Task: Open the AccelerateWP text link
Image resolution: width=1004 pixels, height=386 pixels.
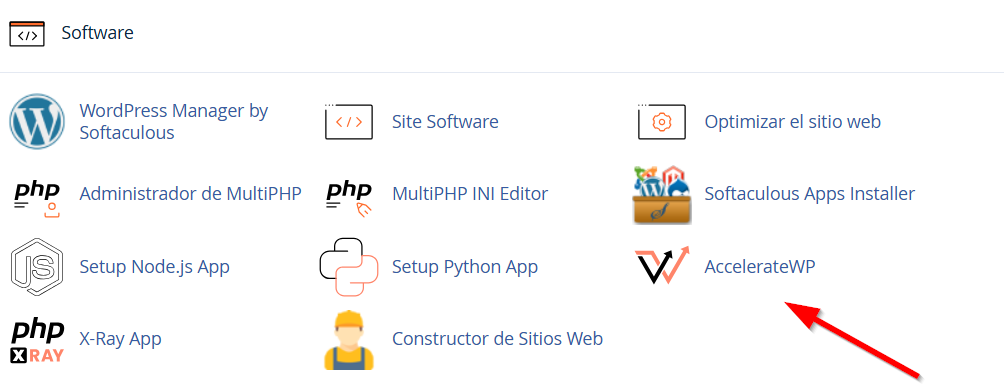Action: (760, 266)
